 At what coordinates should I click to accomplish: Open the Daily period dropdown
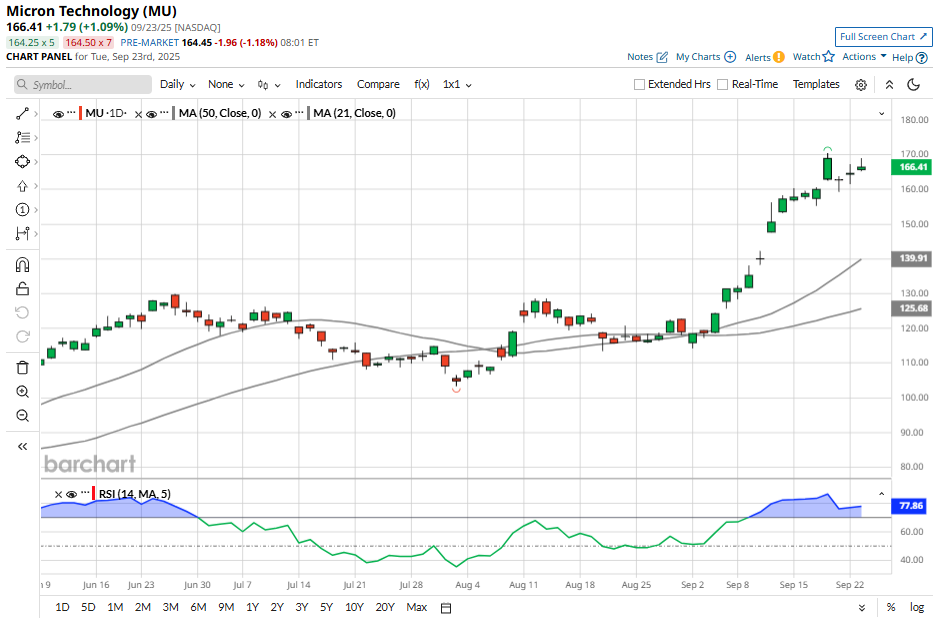click(x=178, y=85)
